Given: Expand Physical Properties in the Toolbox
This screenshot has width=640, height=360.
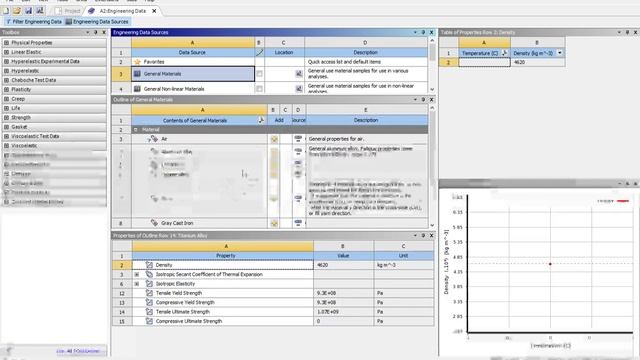Looking at the screenshot, I should [7, 43].
